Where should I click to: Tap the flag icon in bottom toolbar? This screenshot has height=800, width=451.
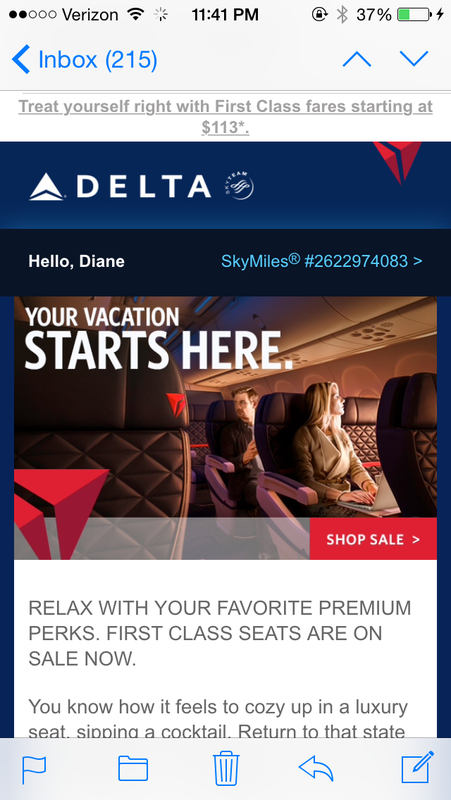point(34,769)
